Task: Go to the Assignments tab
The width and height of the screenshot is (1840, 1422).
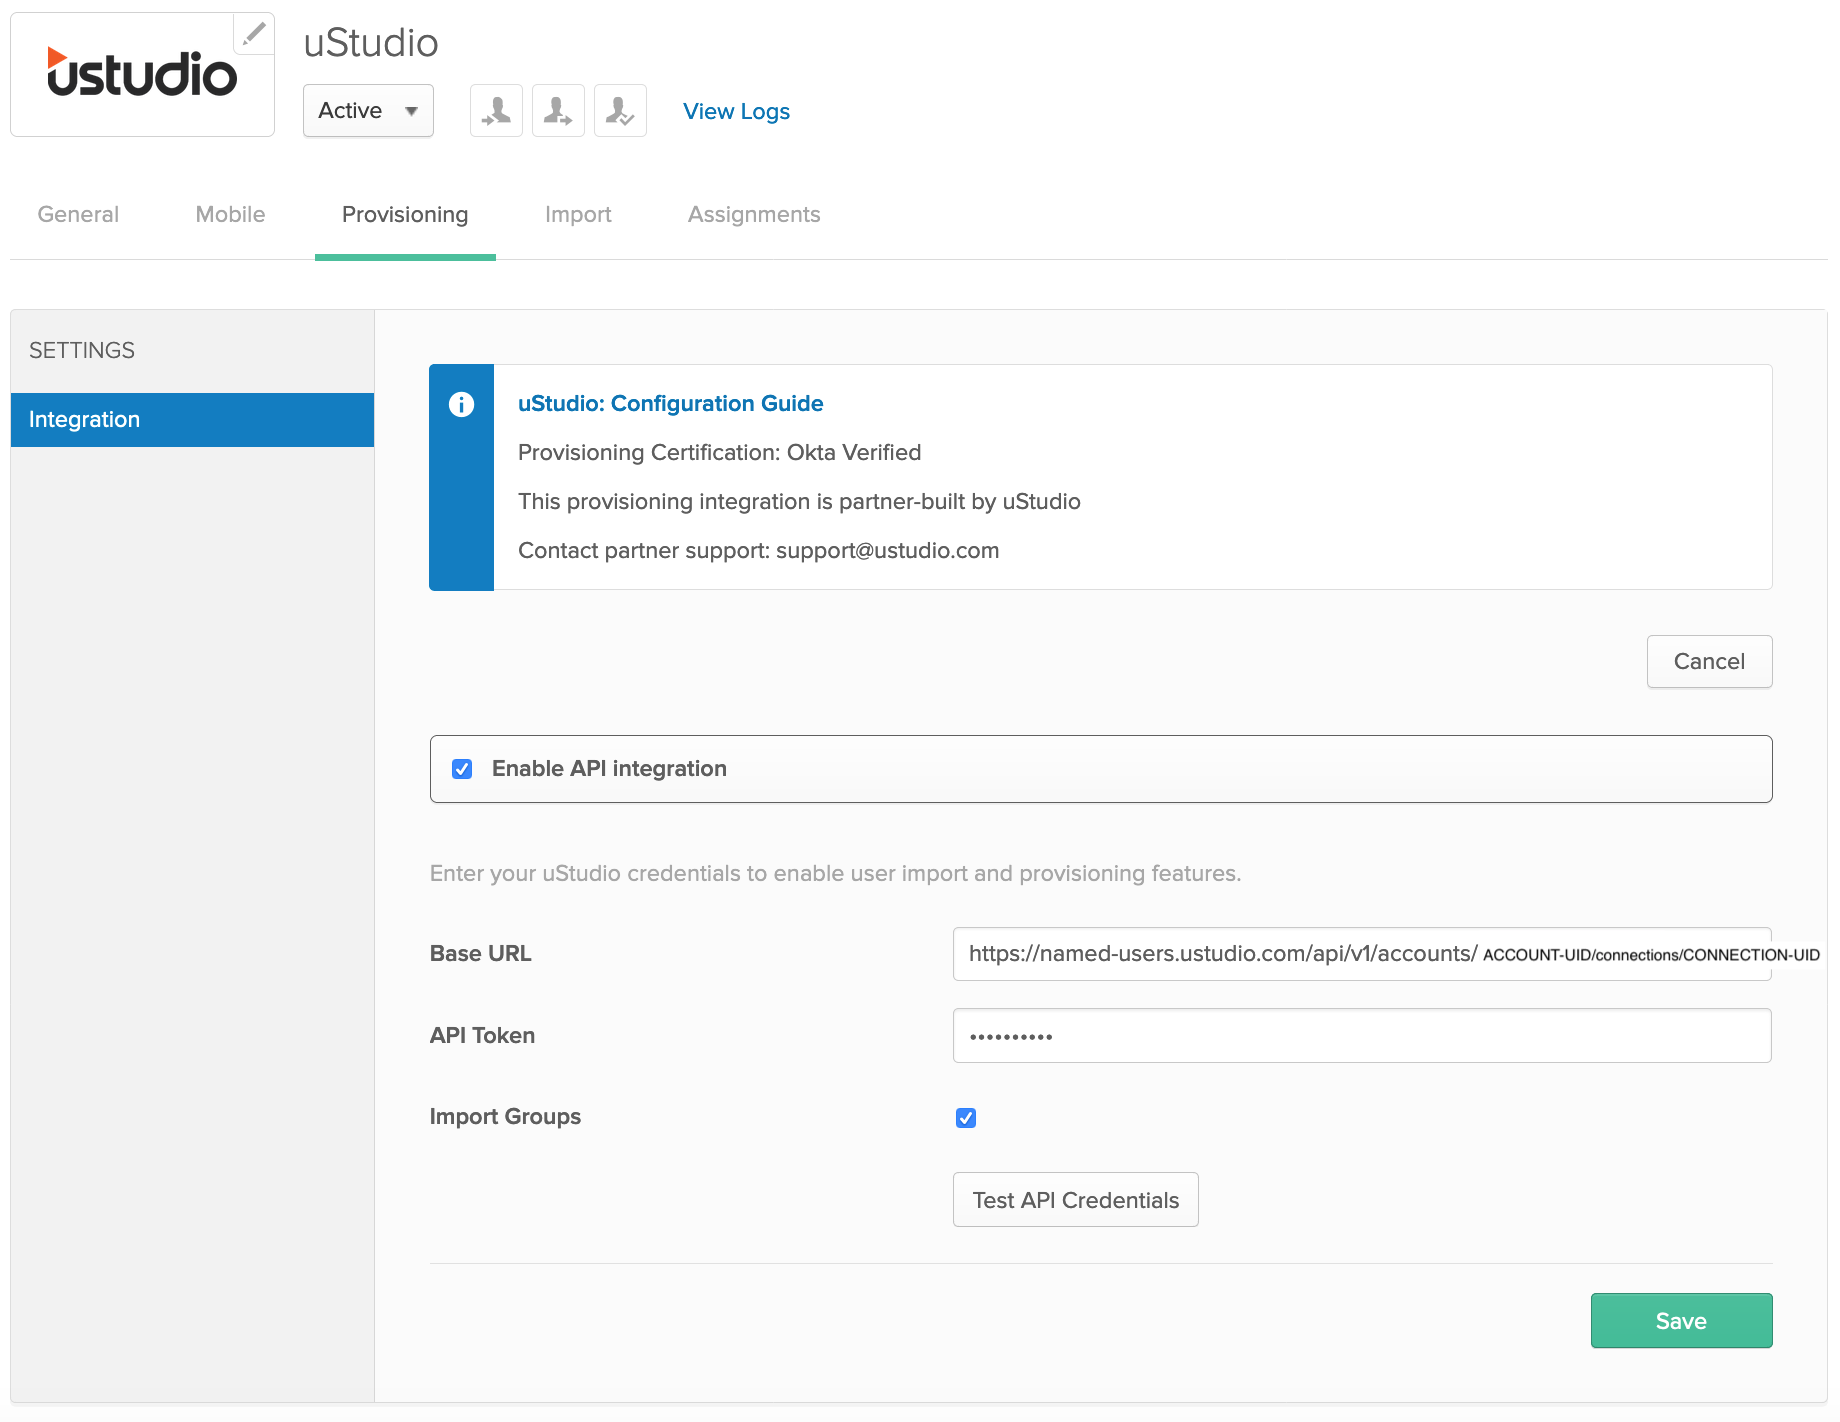Action: (754, 214)
